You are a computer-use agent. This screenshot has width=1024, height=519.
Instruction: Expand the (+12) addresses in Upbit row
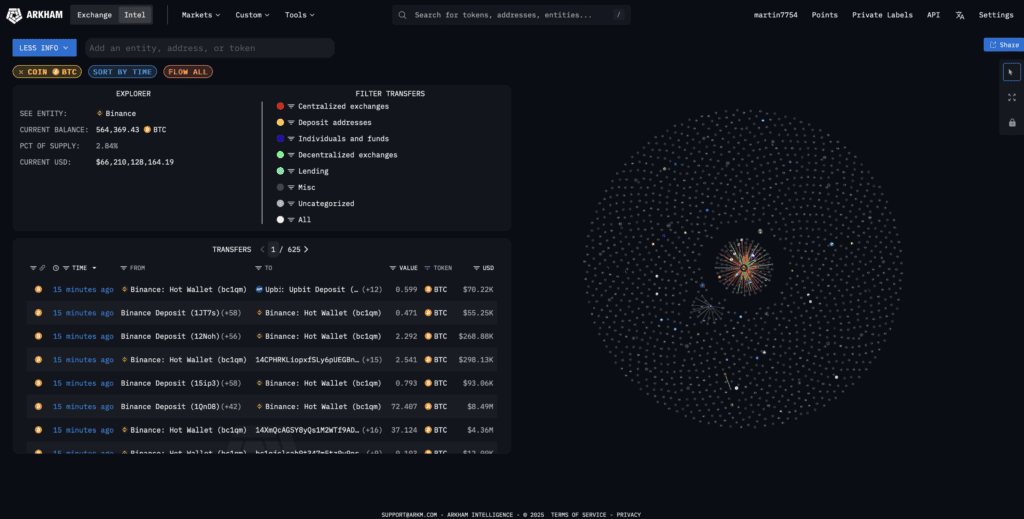(372, 289)
